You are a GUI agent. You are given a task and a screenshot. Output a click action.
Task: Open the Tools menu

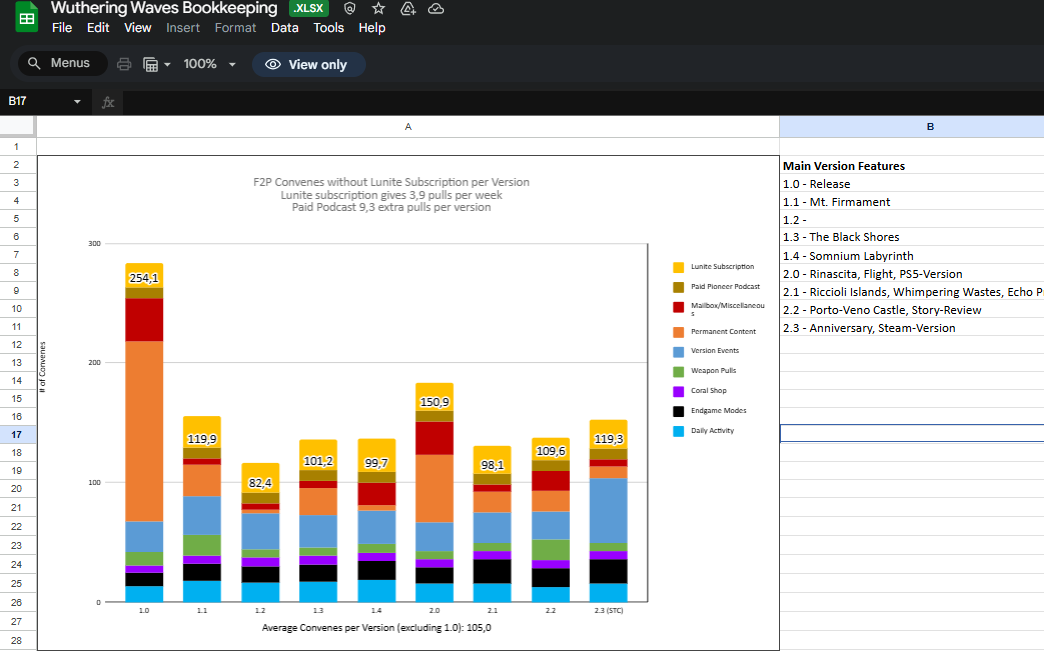click(x=328, y=28)
